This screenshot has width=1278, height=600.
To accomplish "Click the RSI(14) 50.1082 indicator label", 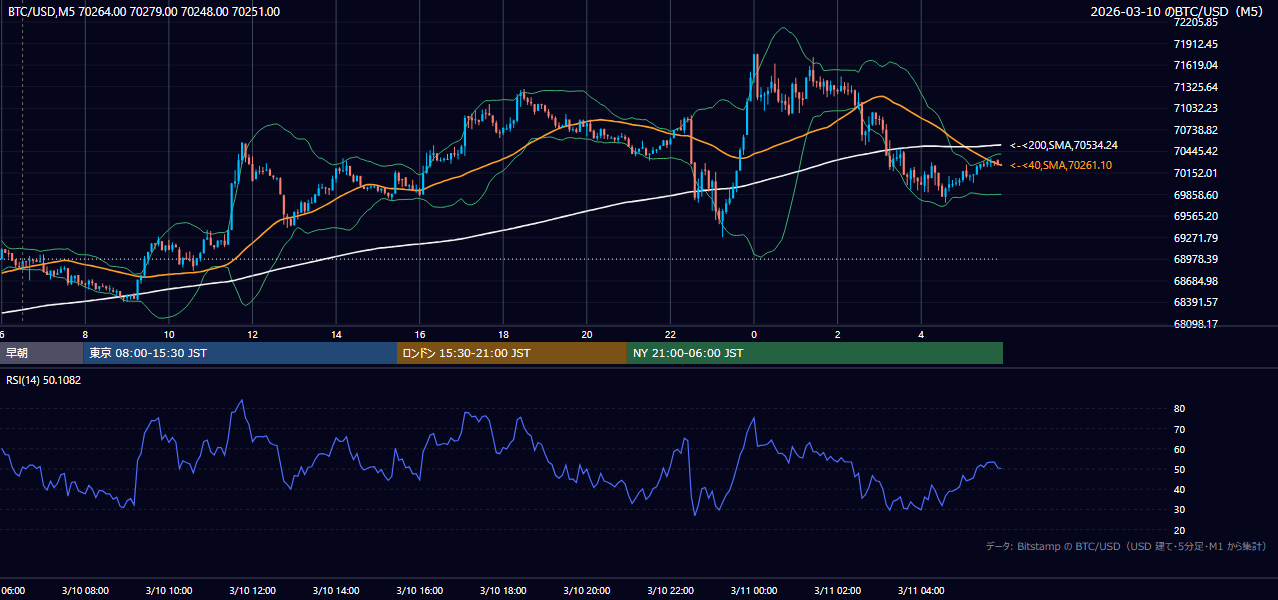I will 44,380.
